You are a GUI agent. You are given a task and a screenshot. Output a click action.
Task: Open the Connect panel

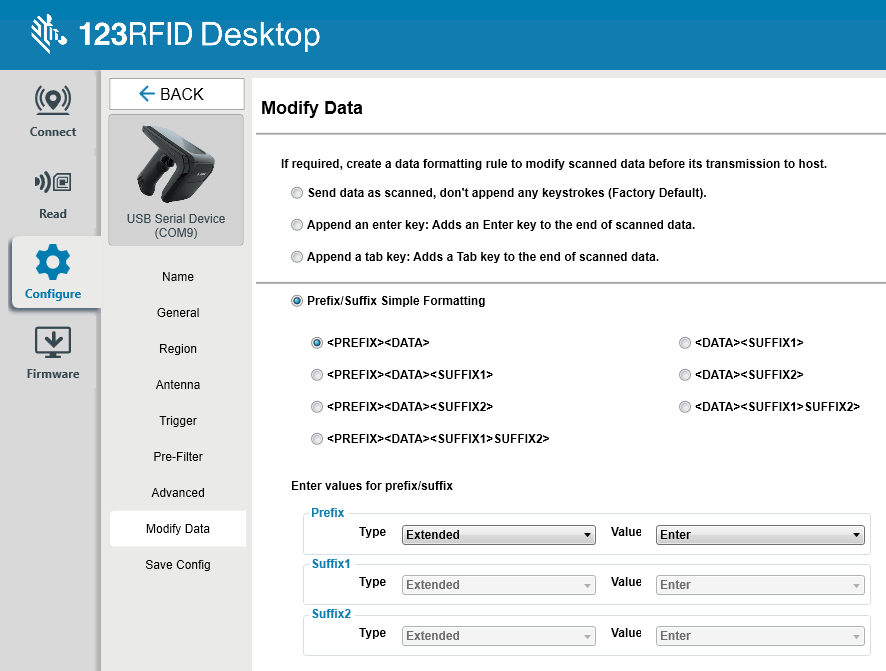click(x=52, y=110)
